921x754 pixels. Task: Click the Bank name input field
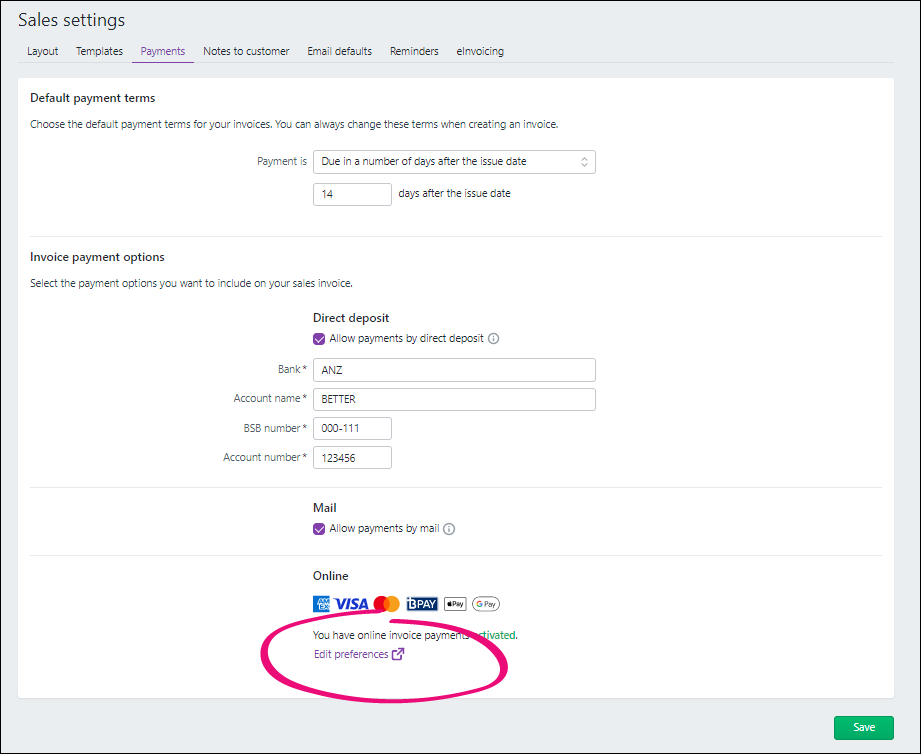(454, 370)
